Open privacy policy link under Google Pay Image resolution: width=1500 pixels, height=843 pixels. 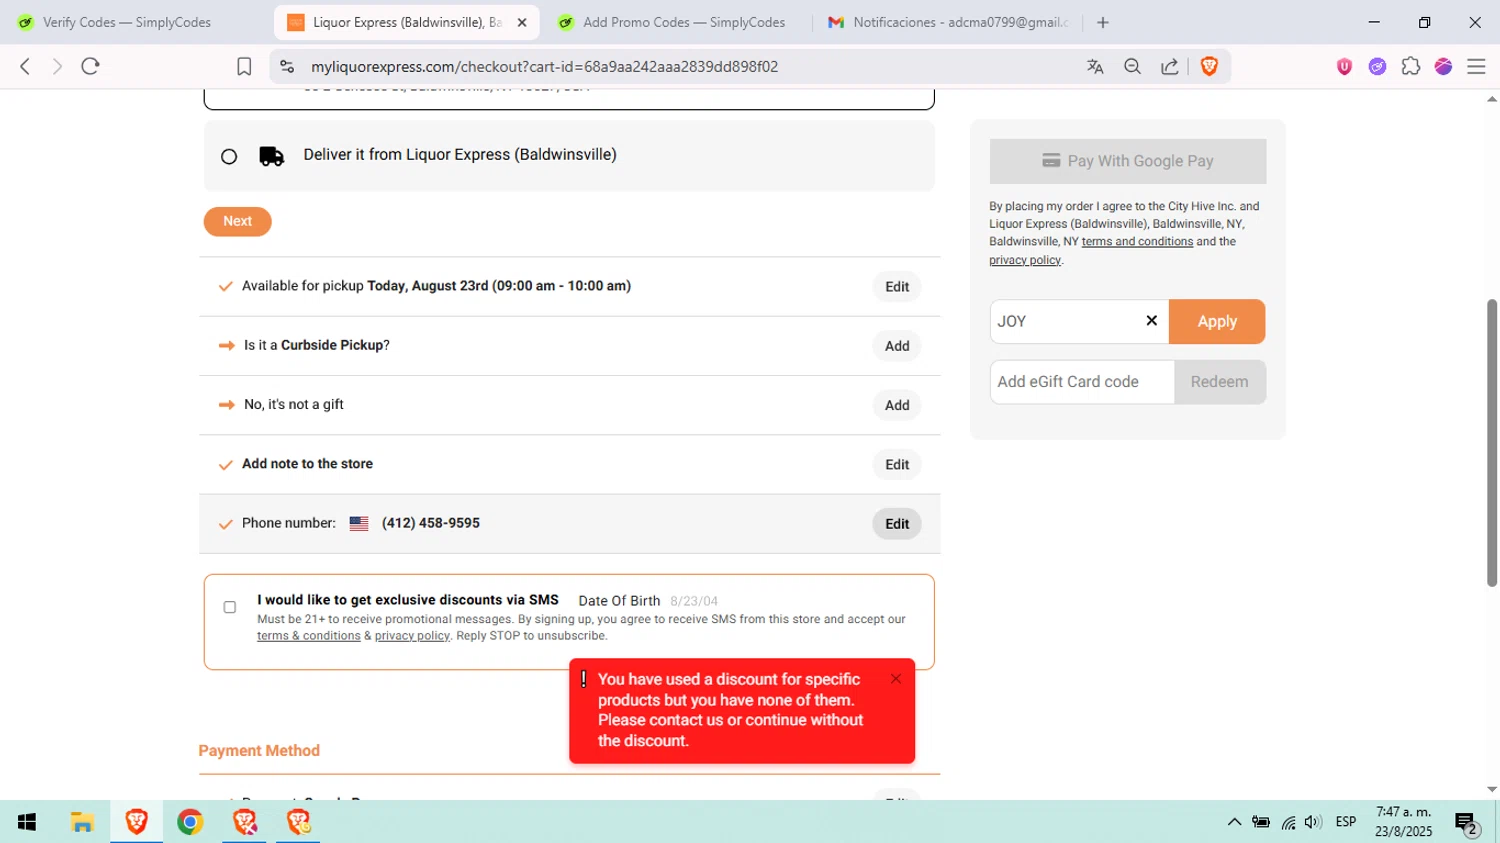[1025, 260]
